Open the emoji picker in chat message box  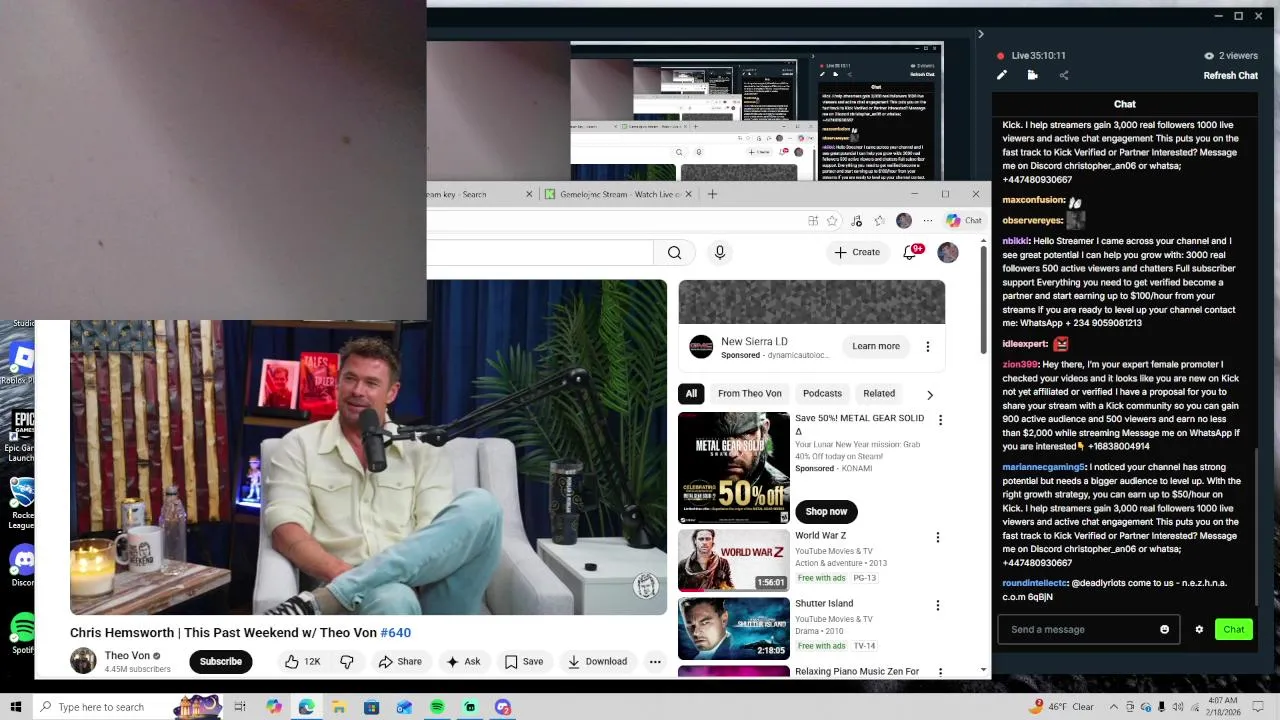[x=1164, y=629]
